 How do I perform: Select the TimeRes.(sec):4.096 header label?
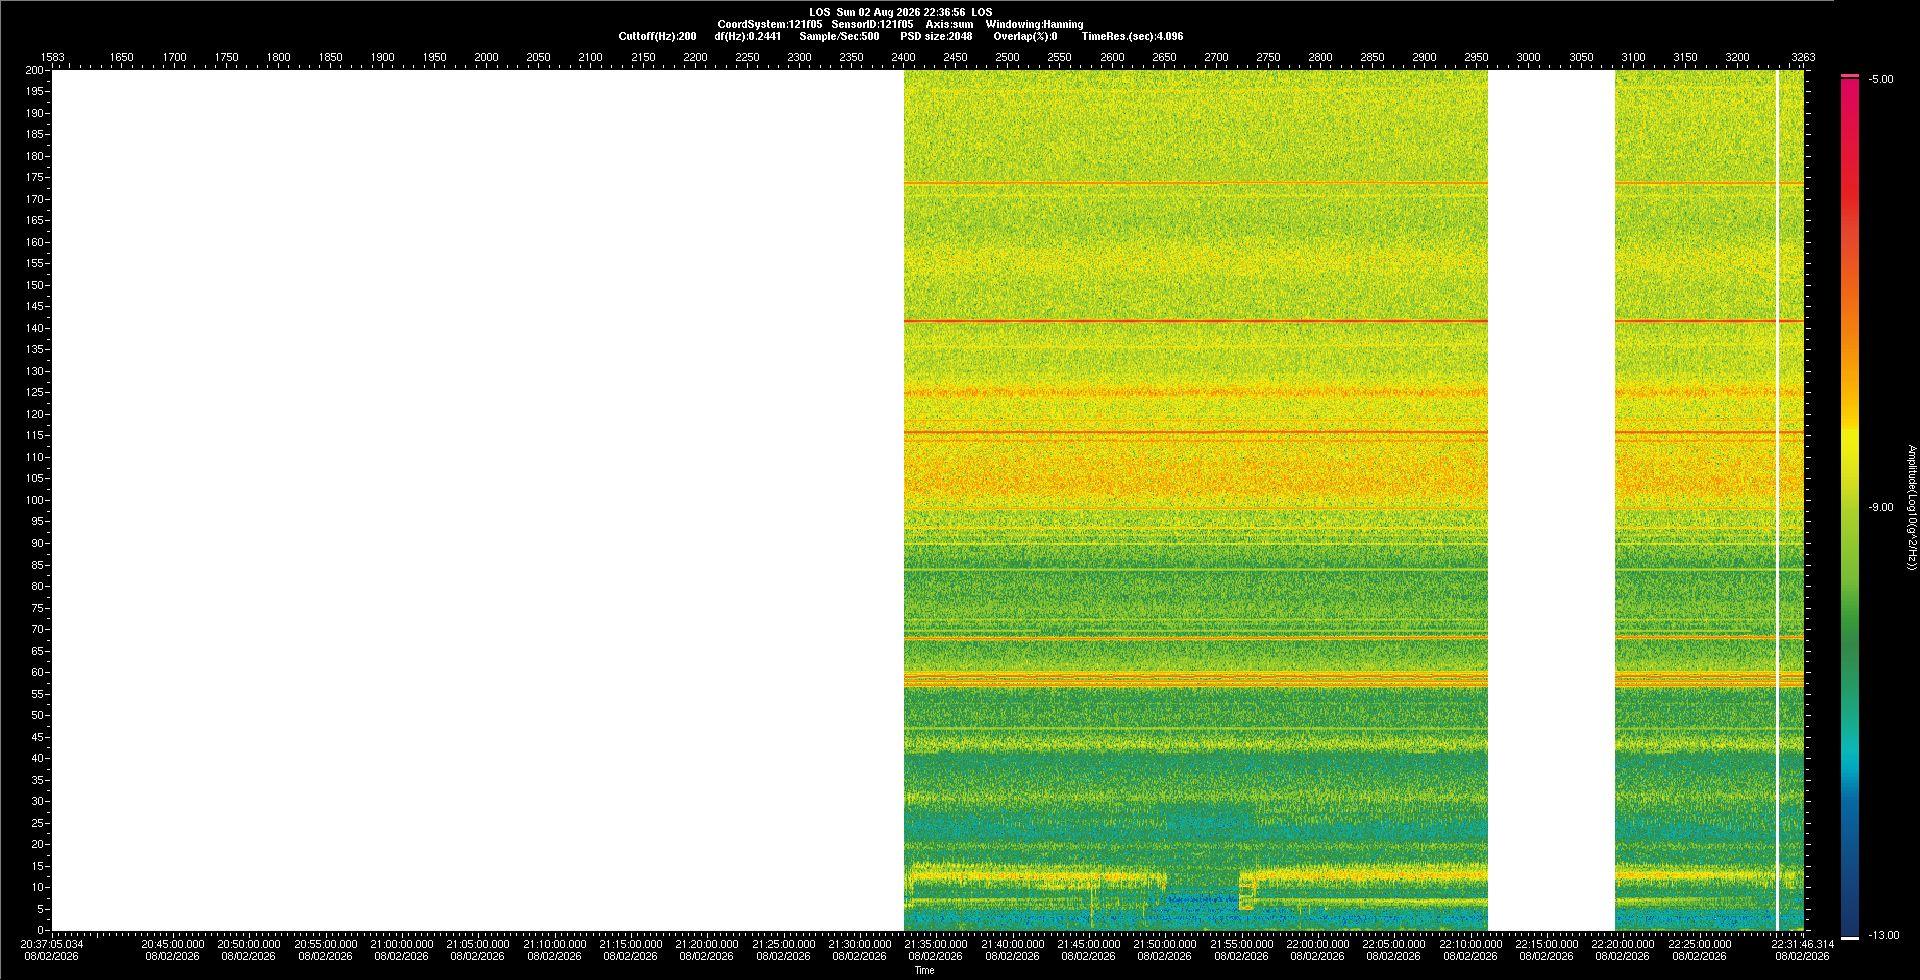(x=1132, y=36)
